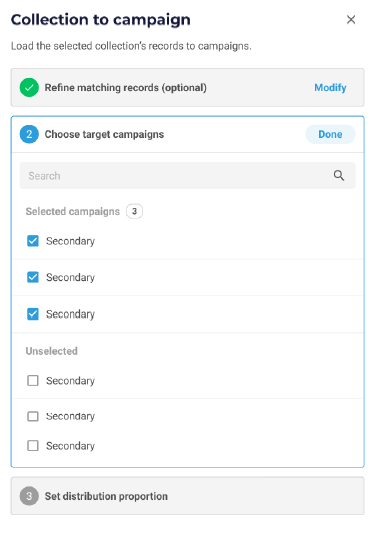Focus the campaign Search field
The width and height of the screenshot is (377, 534).
(187, 175)
